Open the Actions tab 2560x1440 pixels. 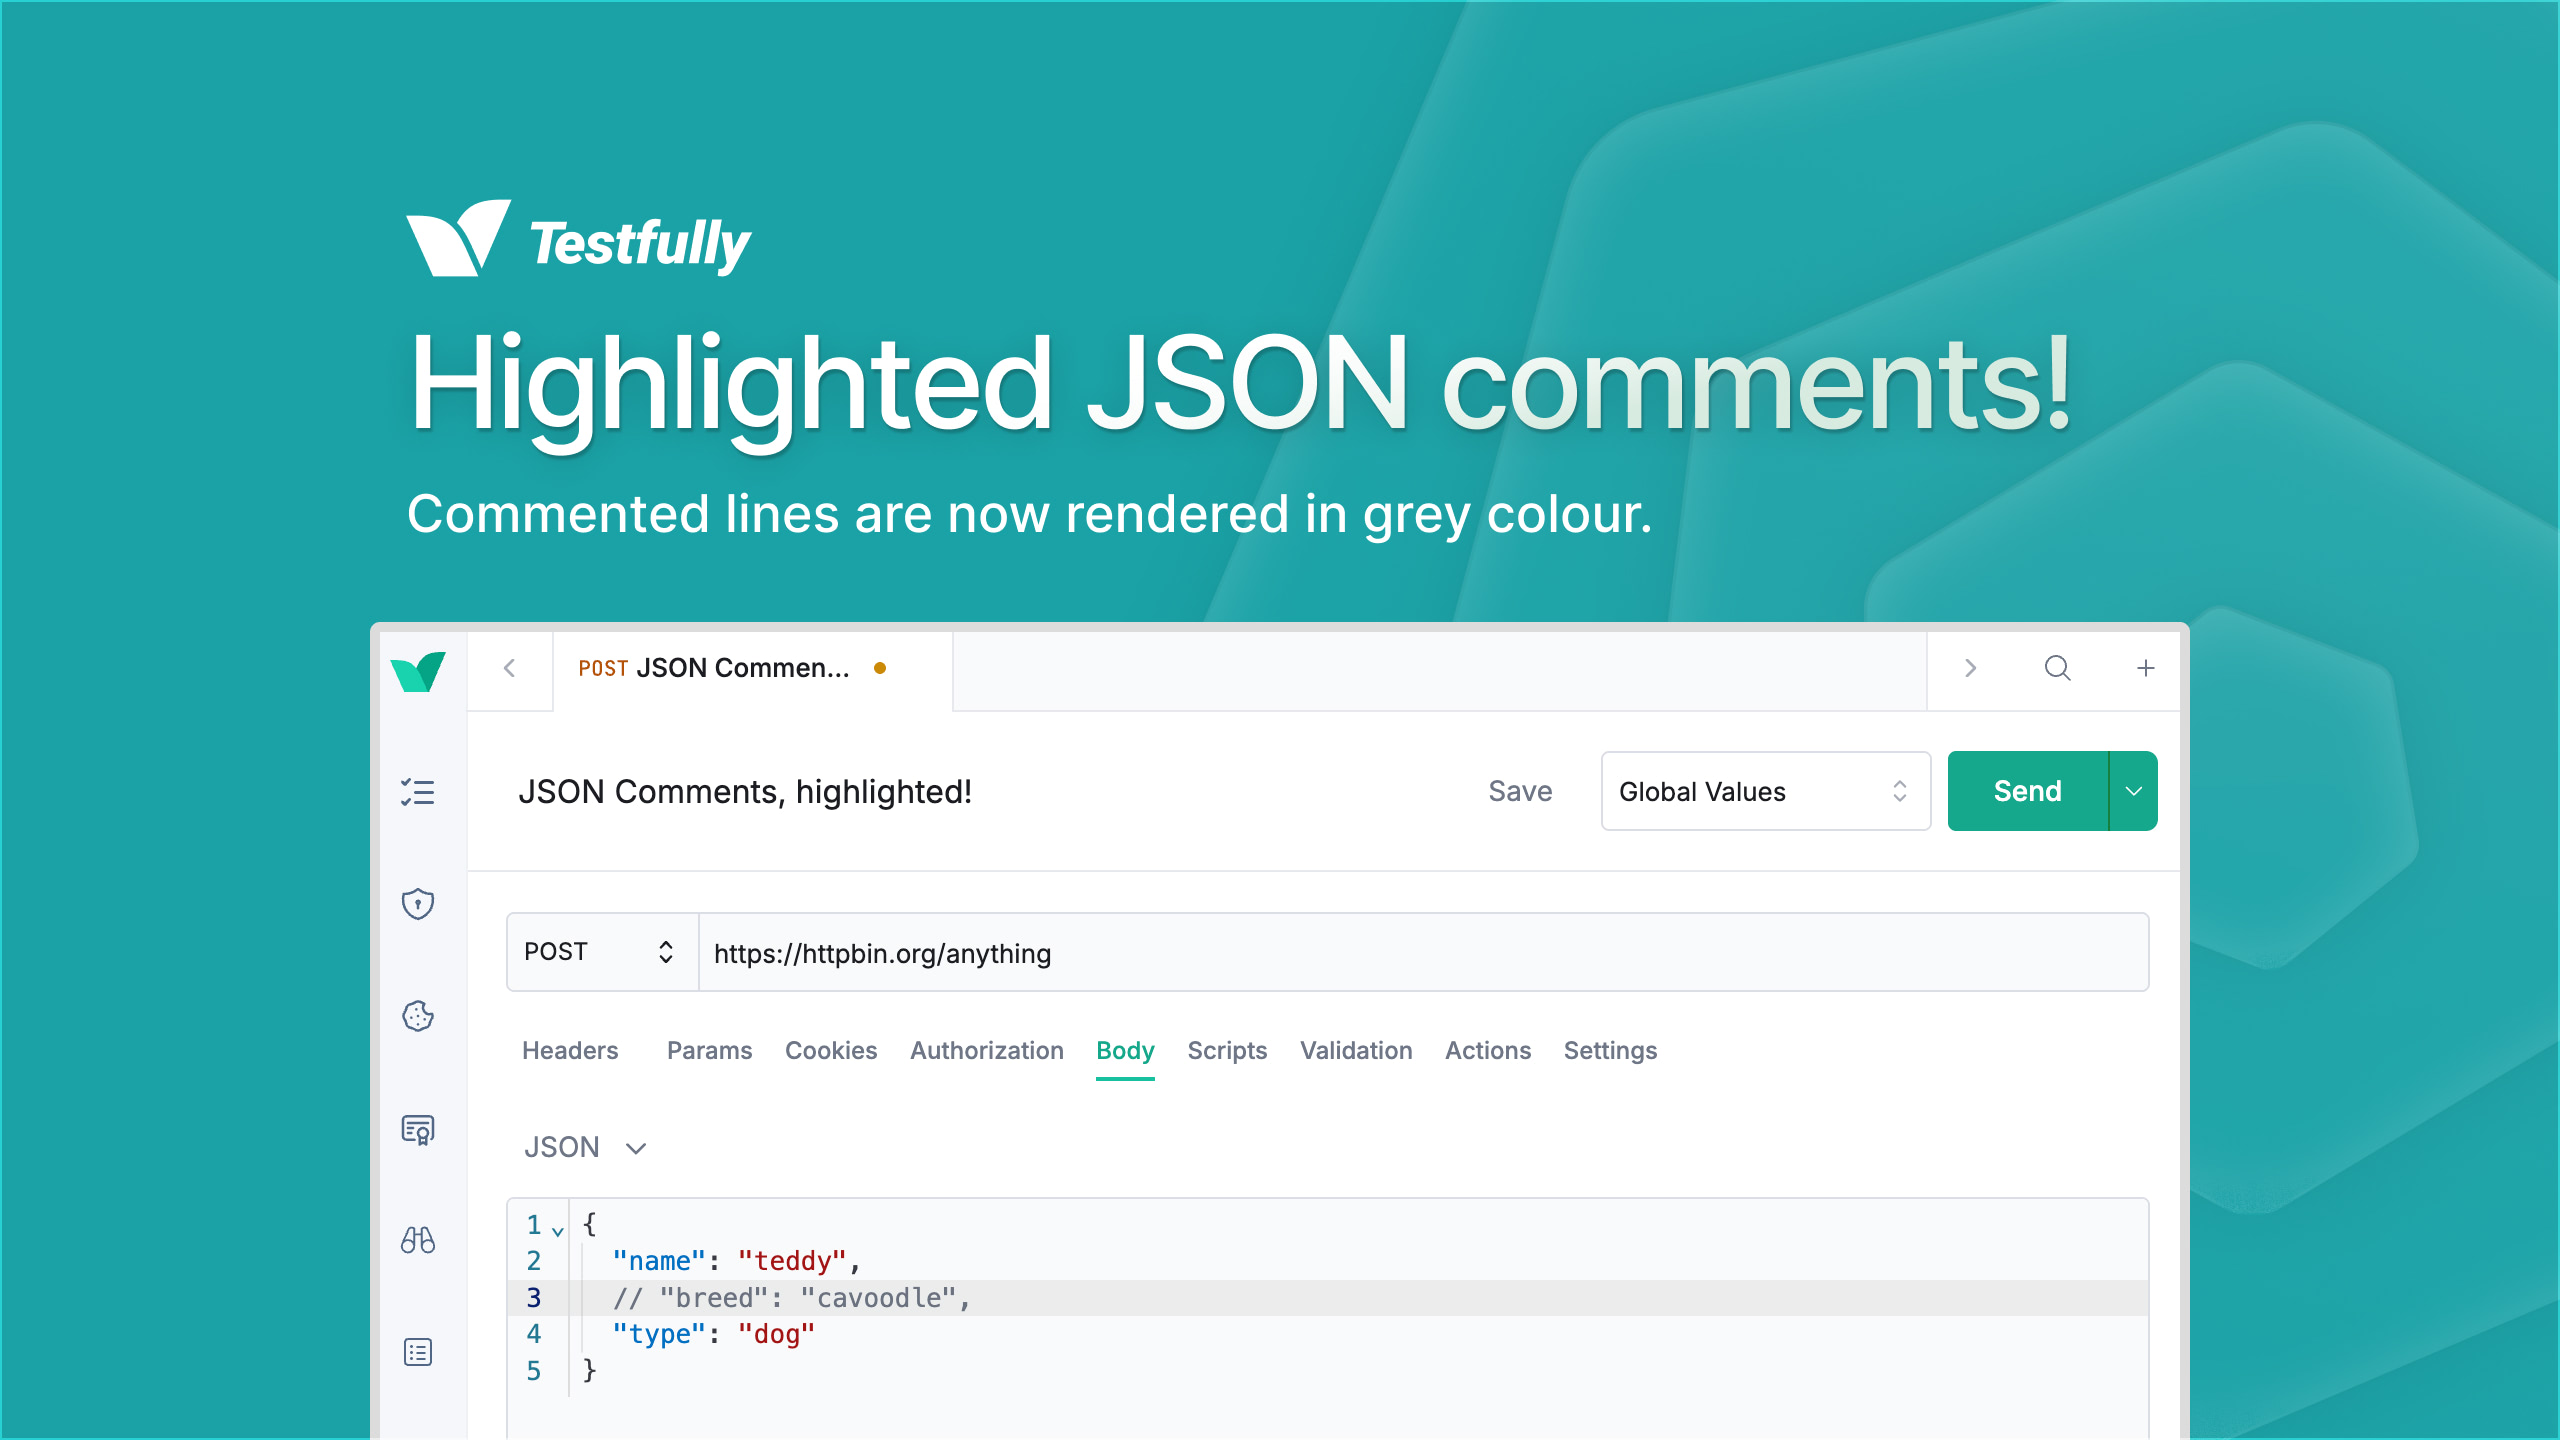pyautogui.click(x=1488, y=1050)
